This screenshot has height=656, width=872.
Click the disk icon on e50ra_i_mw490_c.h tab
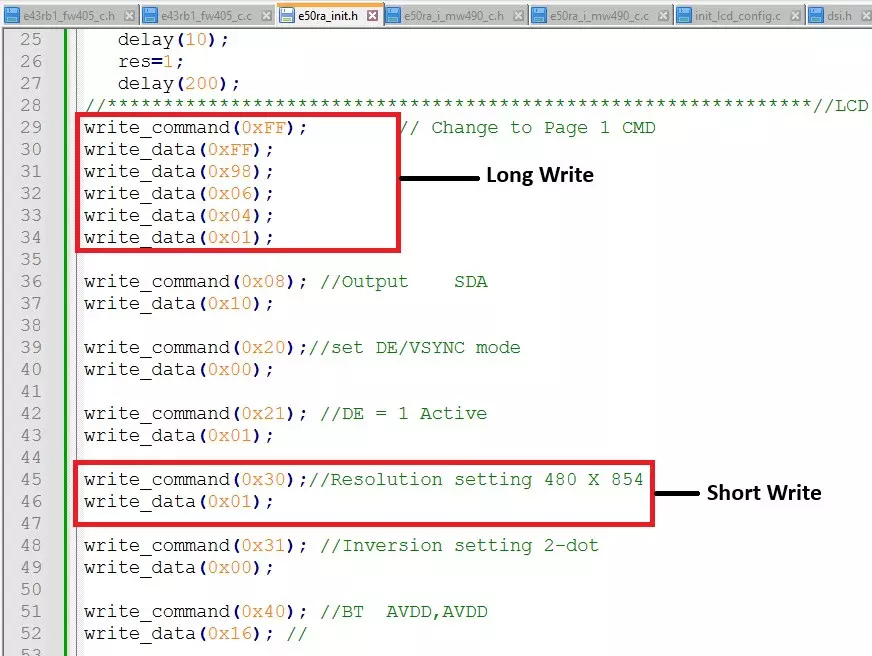tap(393, 15)
